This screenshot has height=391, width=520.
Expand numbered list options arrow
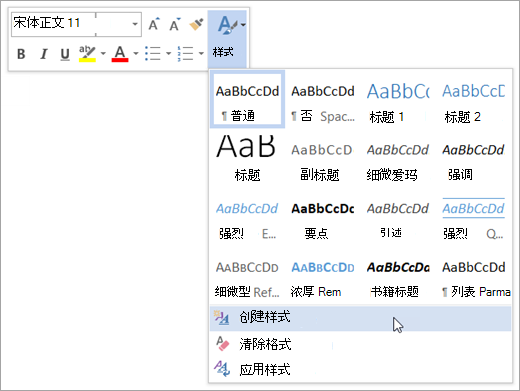pos(201,53)
